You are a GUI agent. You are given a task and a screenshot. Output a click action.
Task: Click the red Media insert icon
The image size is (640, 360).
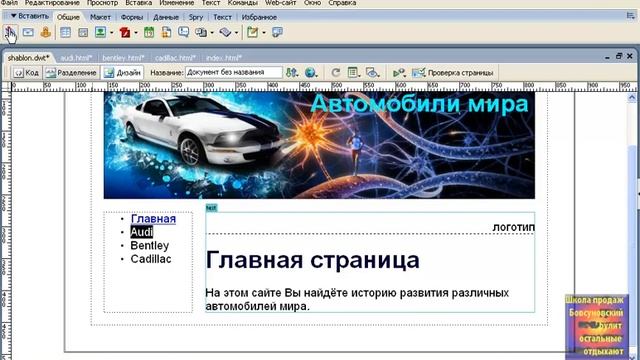(125, 32)
